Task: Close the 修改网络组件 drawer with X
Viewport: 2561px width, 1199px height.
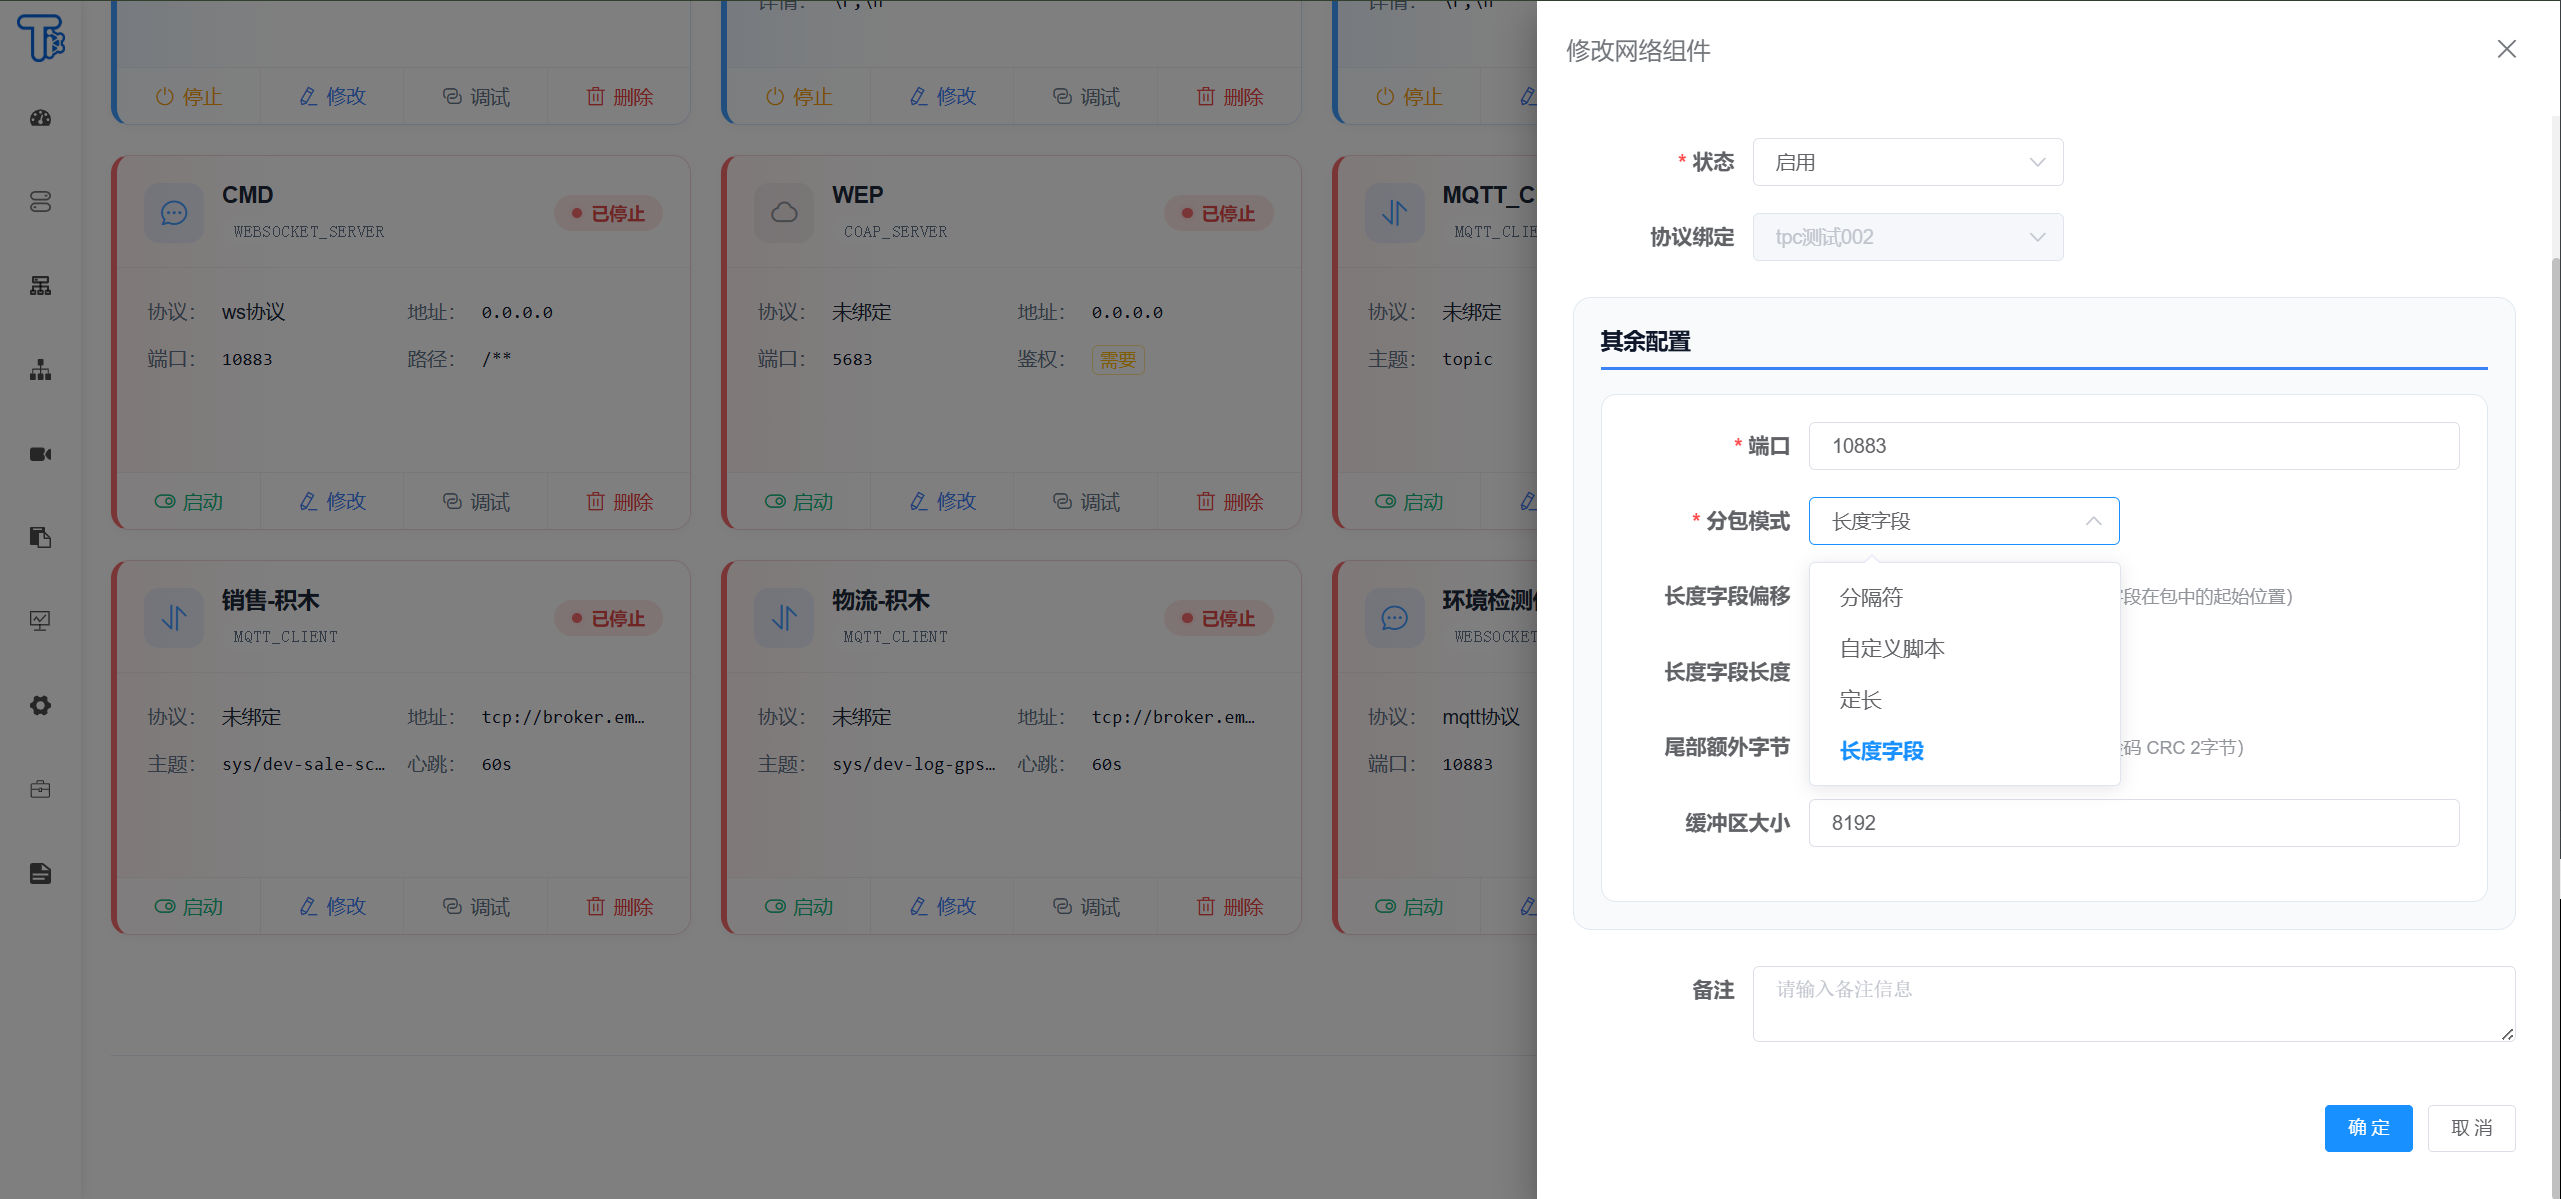Action: point(2506,49)
